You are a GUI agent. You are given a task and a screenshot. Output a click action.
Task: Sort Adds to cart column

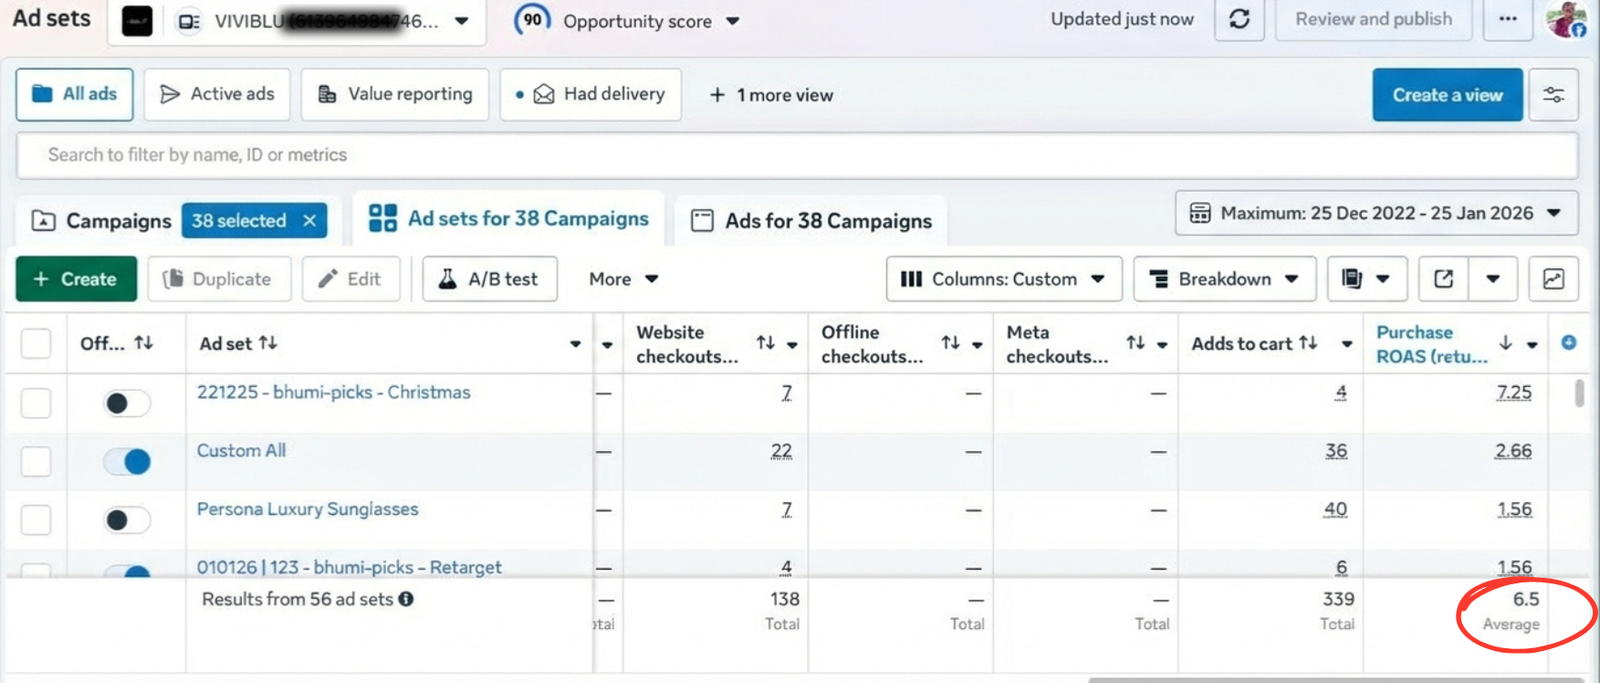click(1308, 343)
